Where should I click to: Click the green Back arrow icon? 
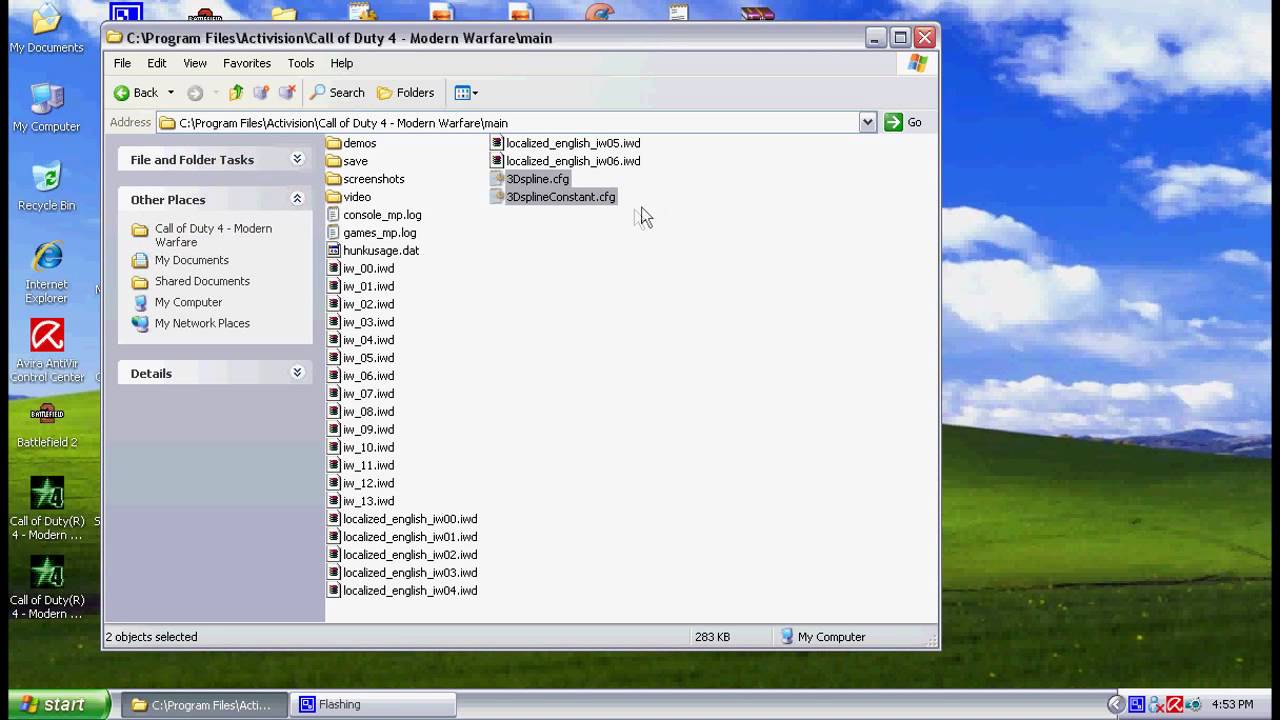[122, 93]
